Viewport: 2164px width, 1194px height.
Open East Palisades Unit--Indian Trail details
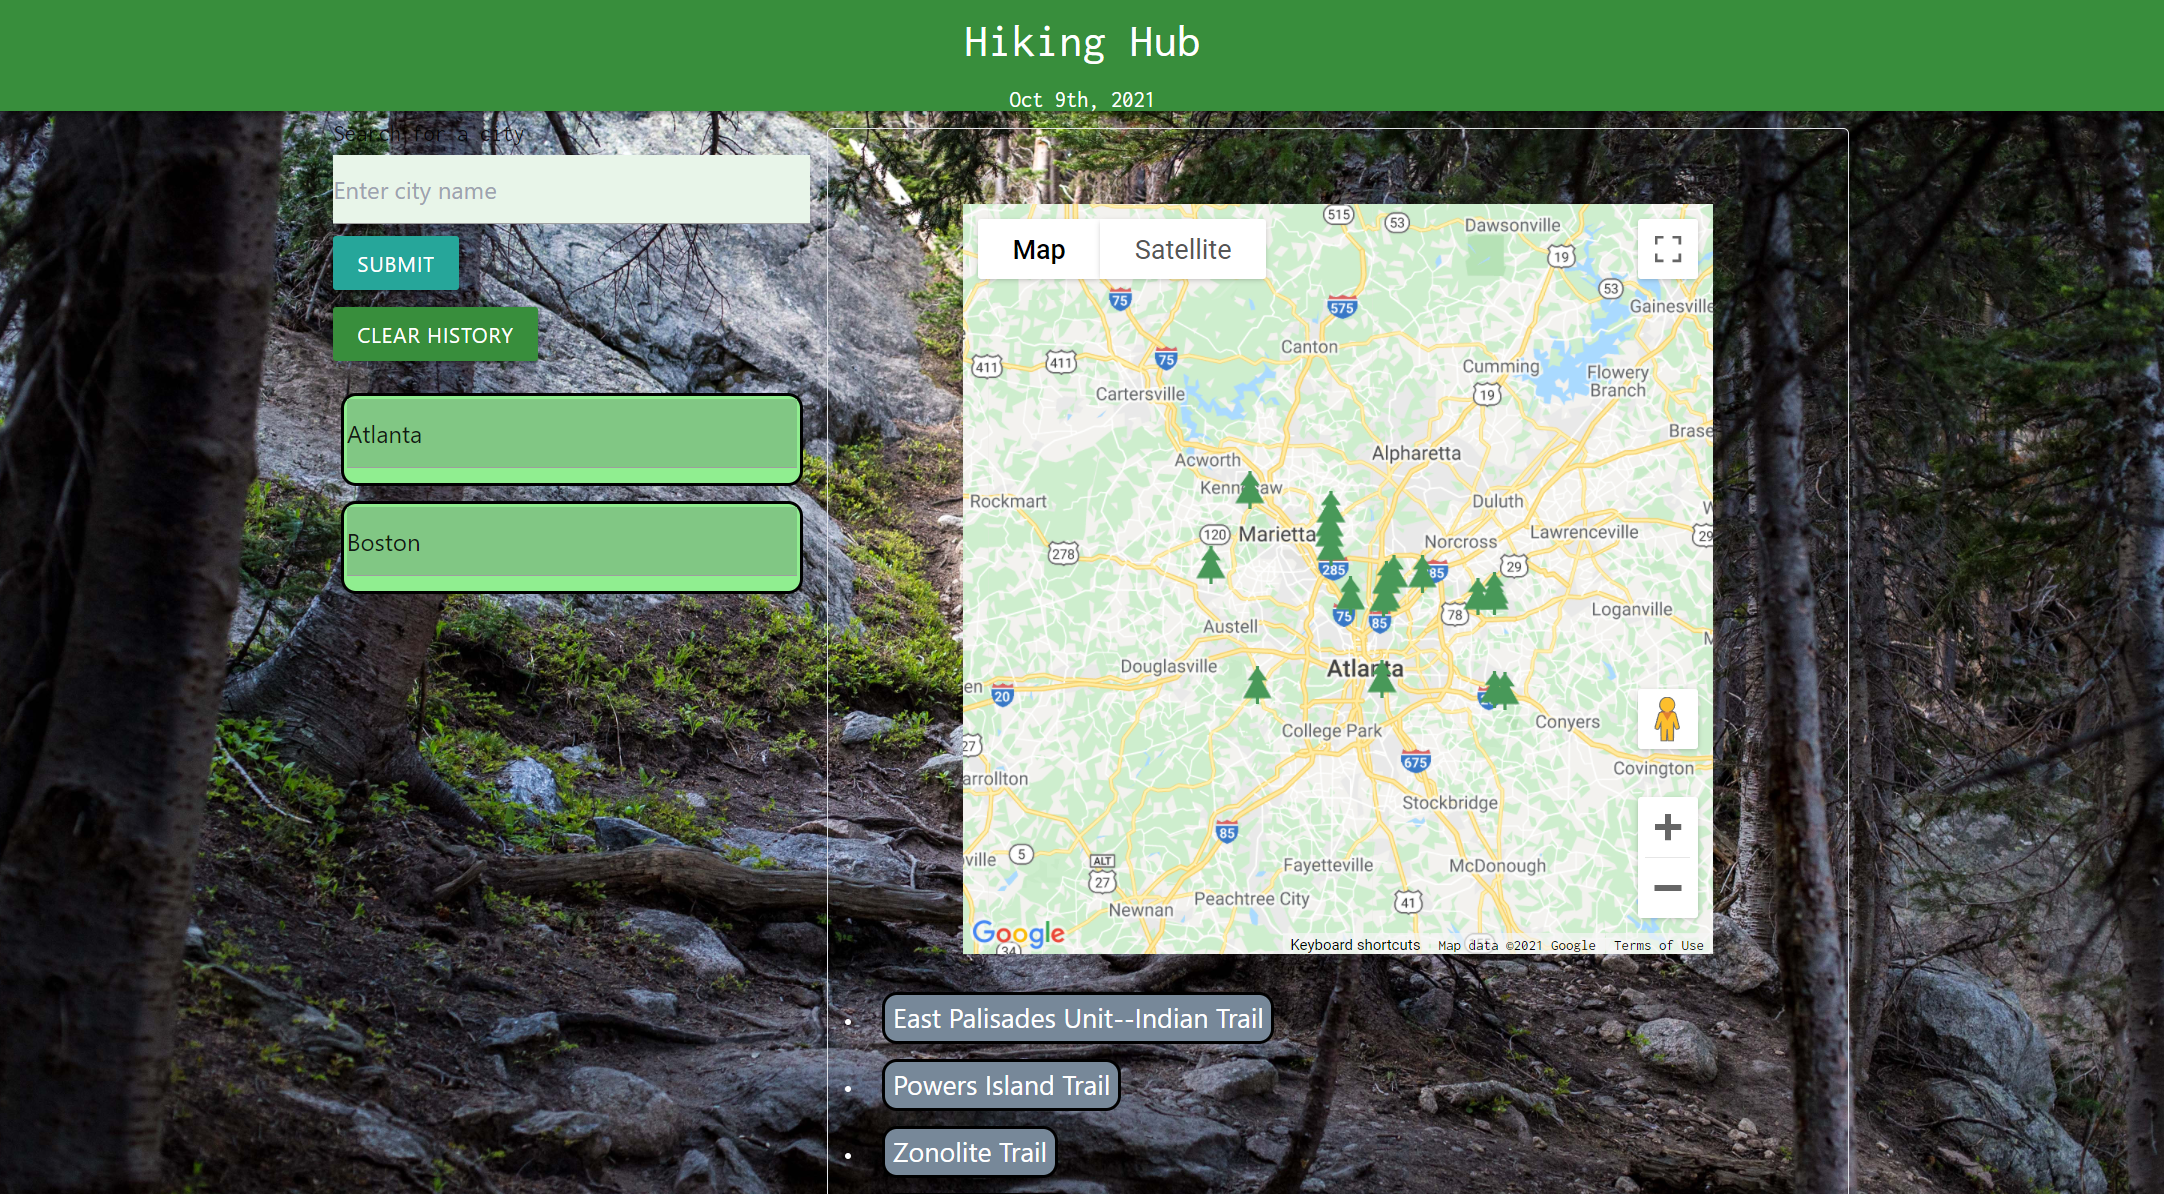click(1077, 1018)
